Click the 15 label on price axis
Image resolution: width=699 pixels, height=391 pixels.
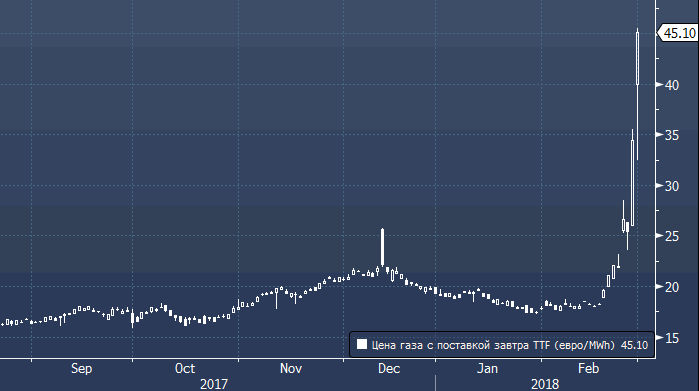(x=672, y=338)
